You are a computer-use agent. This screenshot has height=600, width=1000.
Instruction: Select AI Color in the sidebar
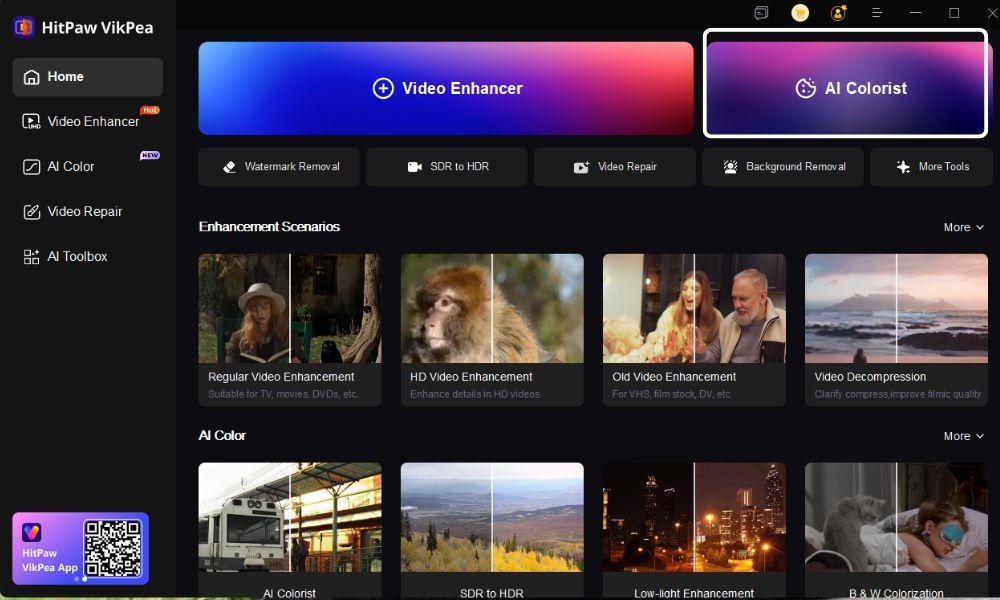click(87, 166)
